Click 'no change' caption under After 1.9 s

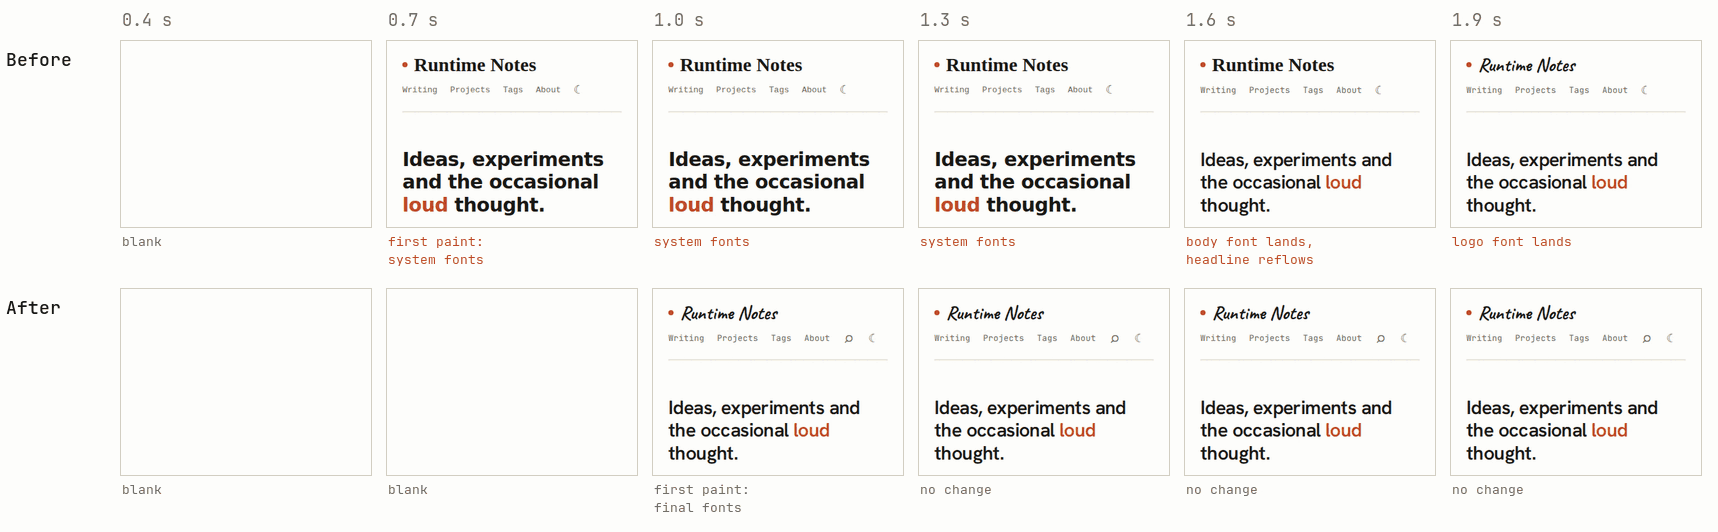[x=1488, y=490]
